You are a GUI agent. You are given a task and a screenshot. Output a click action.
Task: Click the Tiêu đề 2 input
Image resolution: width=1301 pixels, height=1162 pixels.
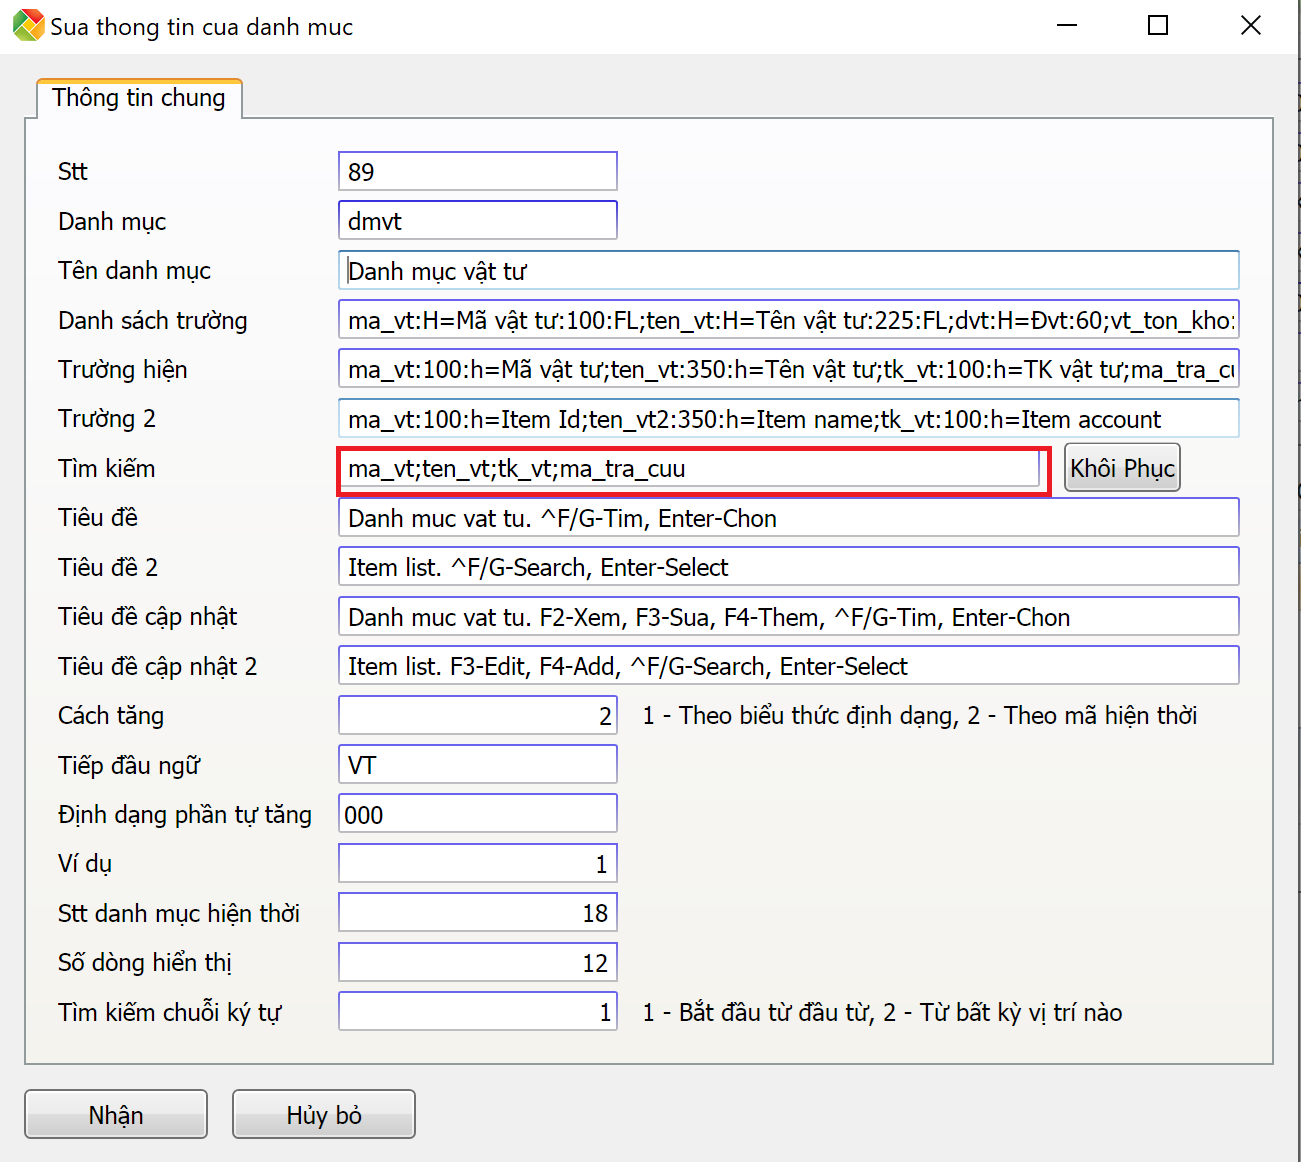coord(789,567)
